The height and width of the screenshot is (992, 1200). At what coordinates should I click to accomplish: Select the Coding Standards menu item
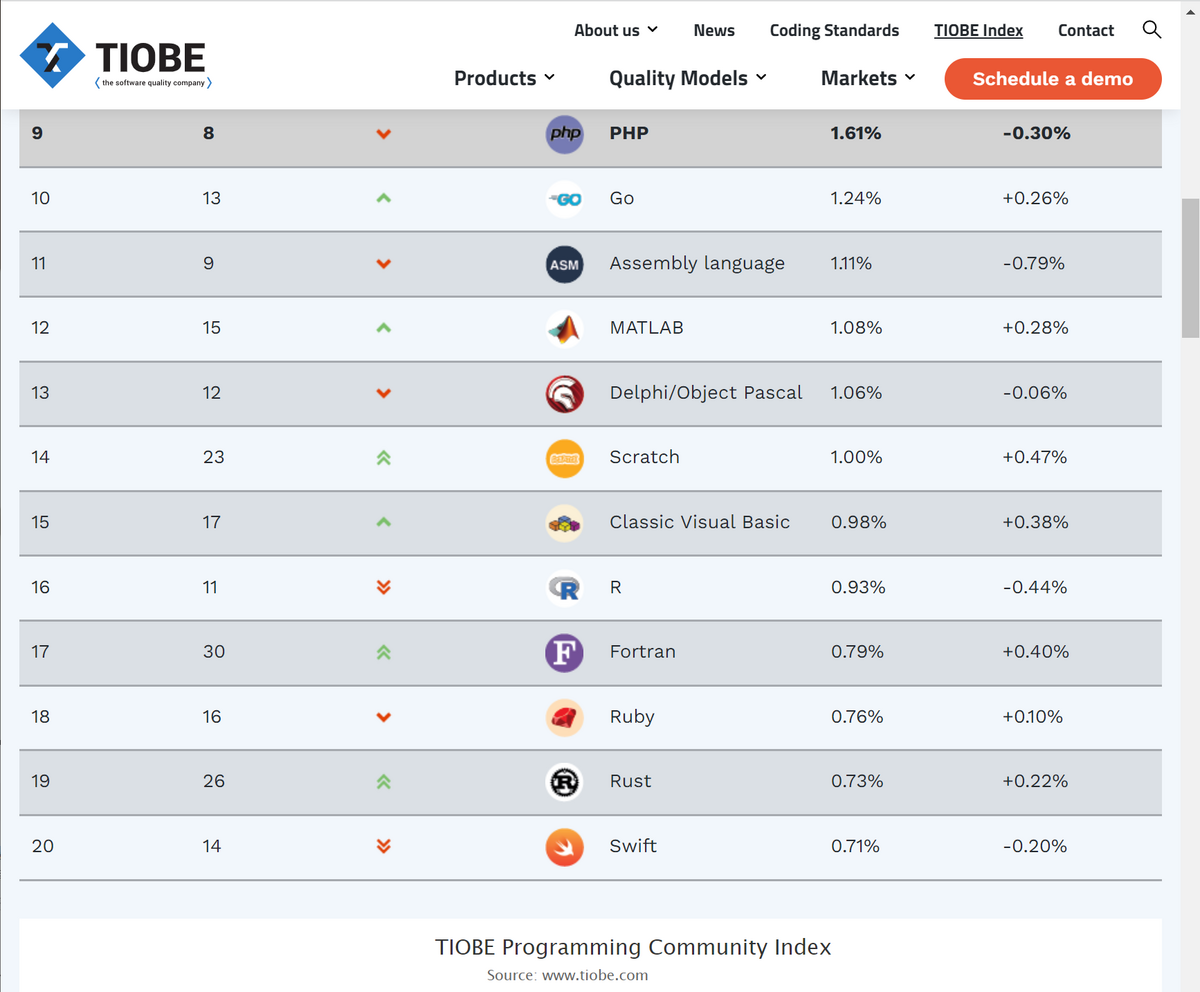(x=834, y=30)
